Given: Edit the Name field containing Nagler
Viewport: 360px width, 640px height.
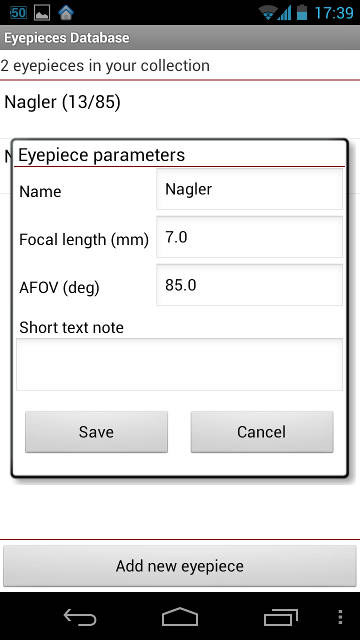Looking at the screenshot, I should (x=249, y=189).
